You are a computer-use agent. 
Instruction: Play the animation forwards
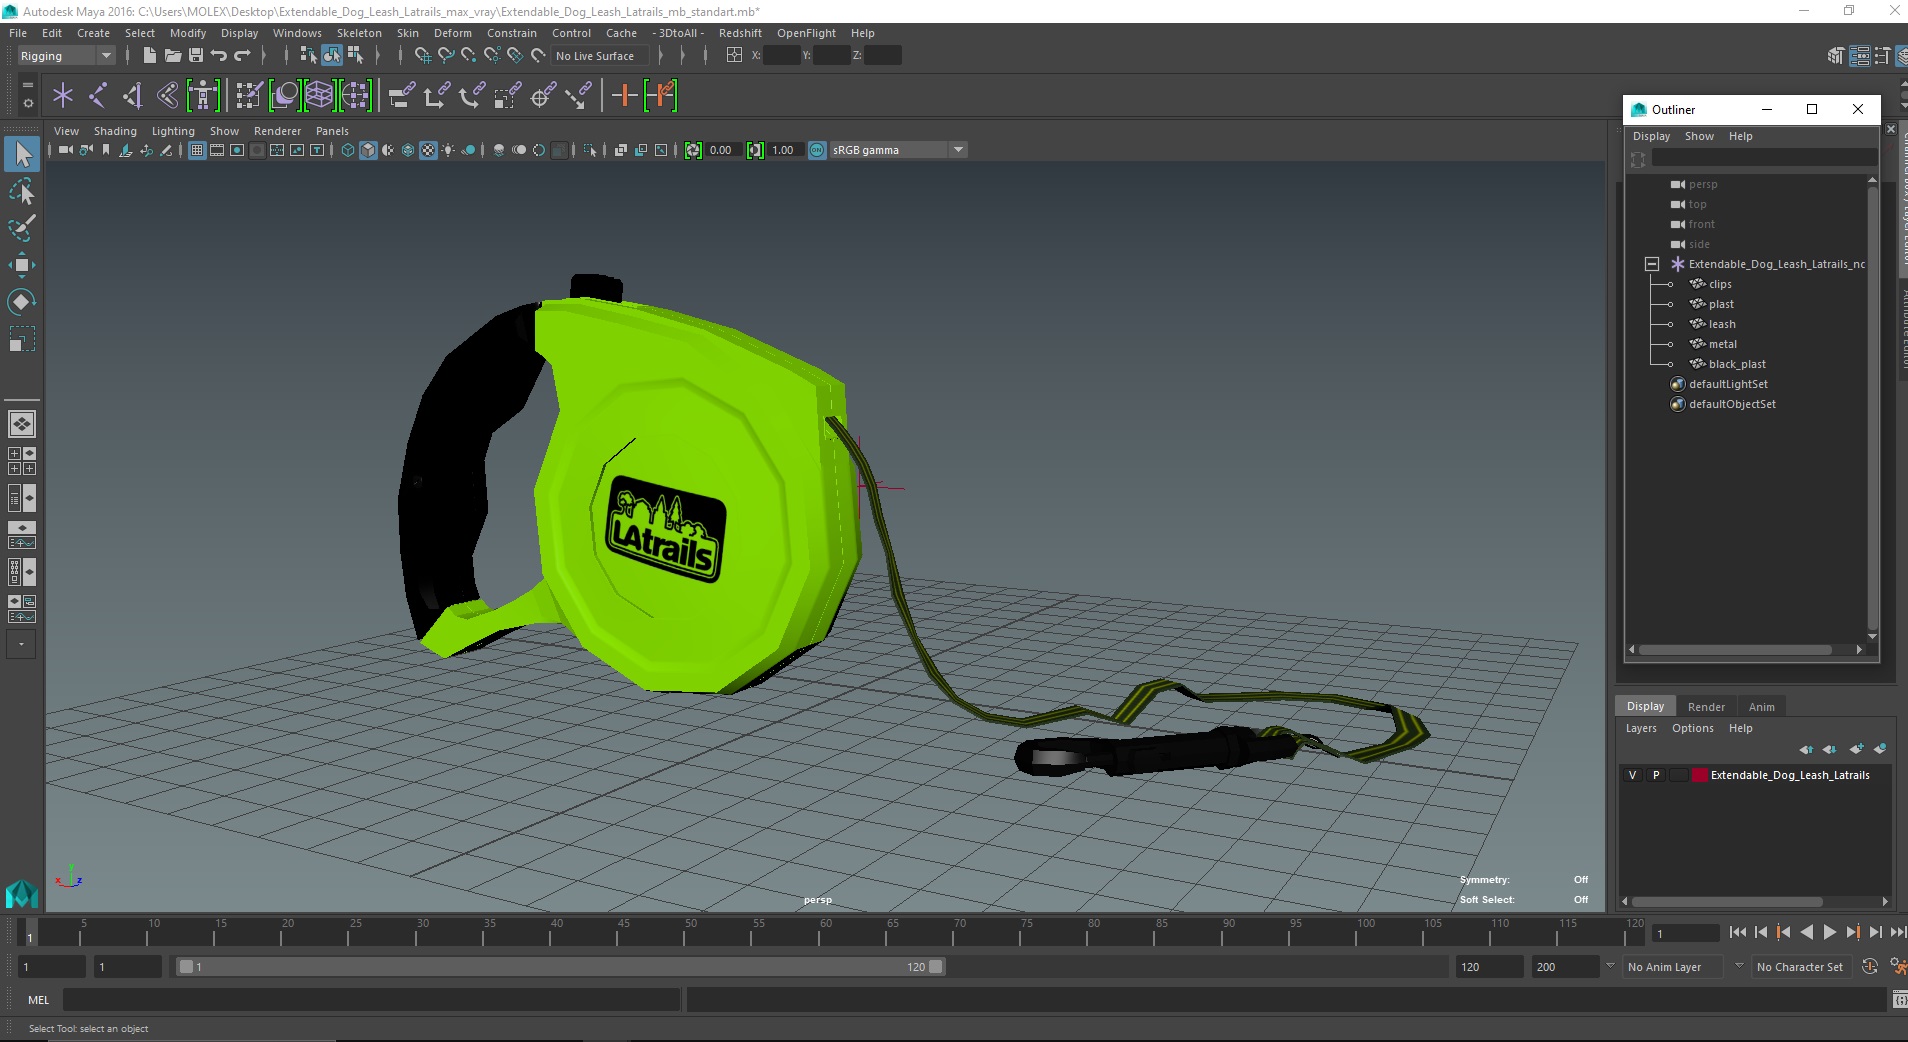(1829, 932)
